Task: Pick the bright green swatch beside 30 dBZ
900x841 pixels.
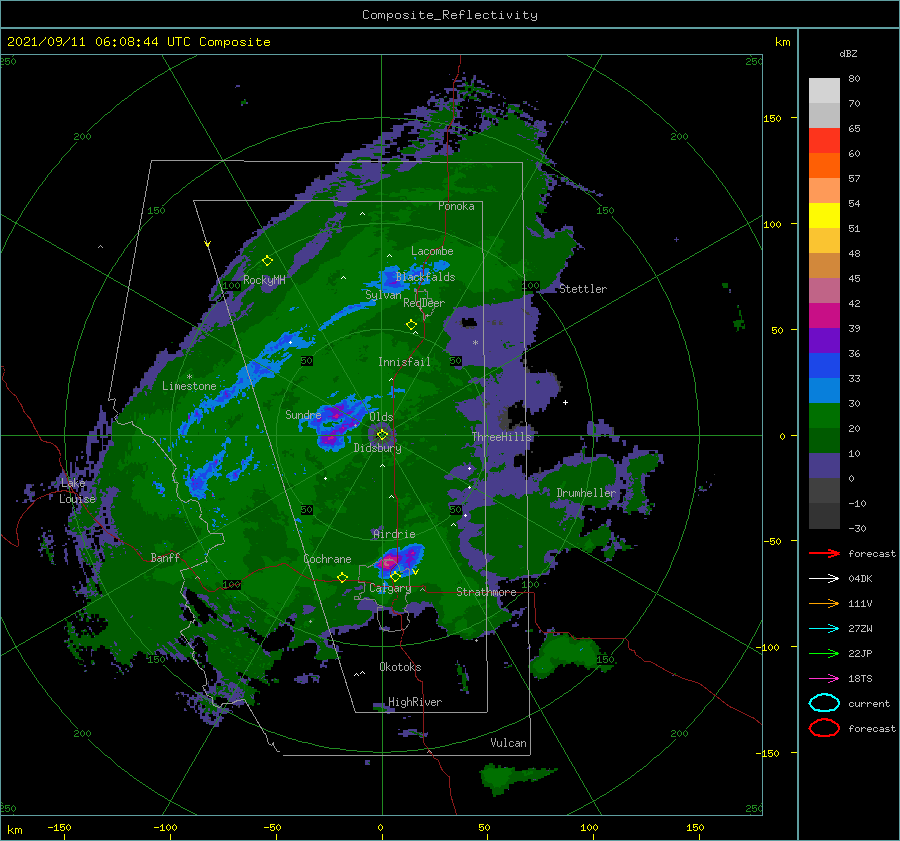Action: [x=824, y=415]
